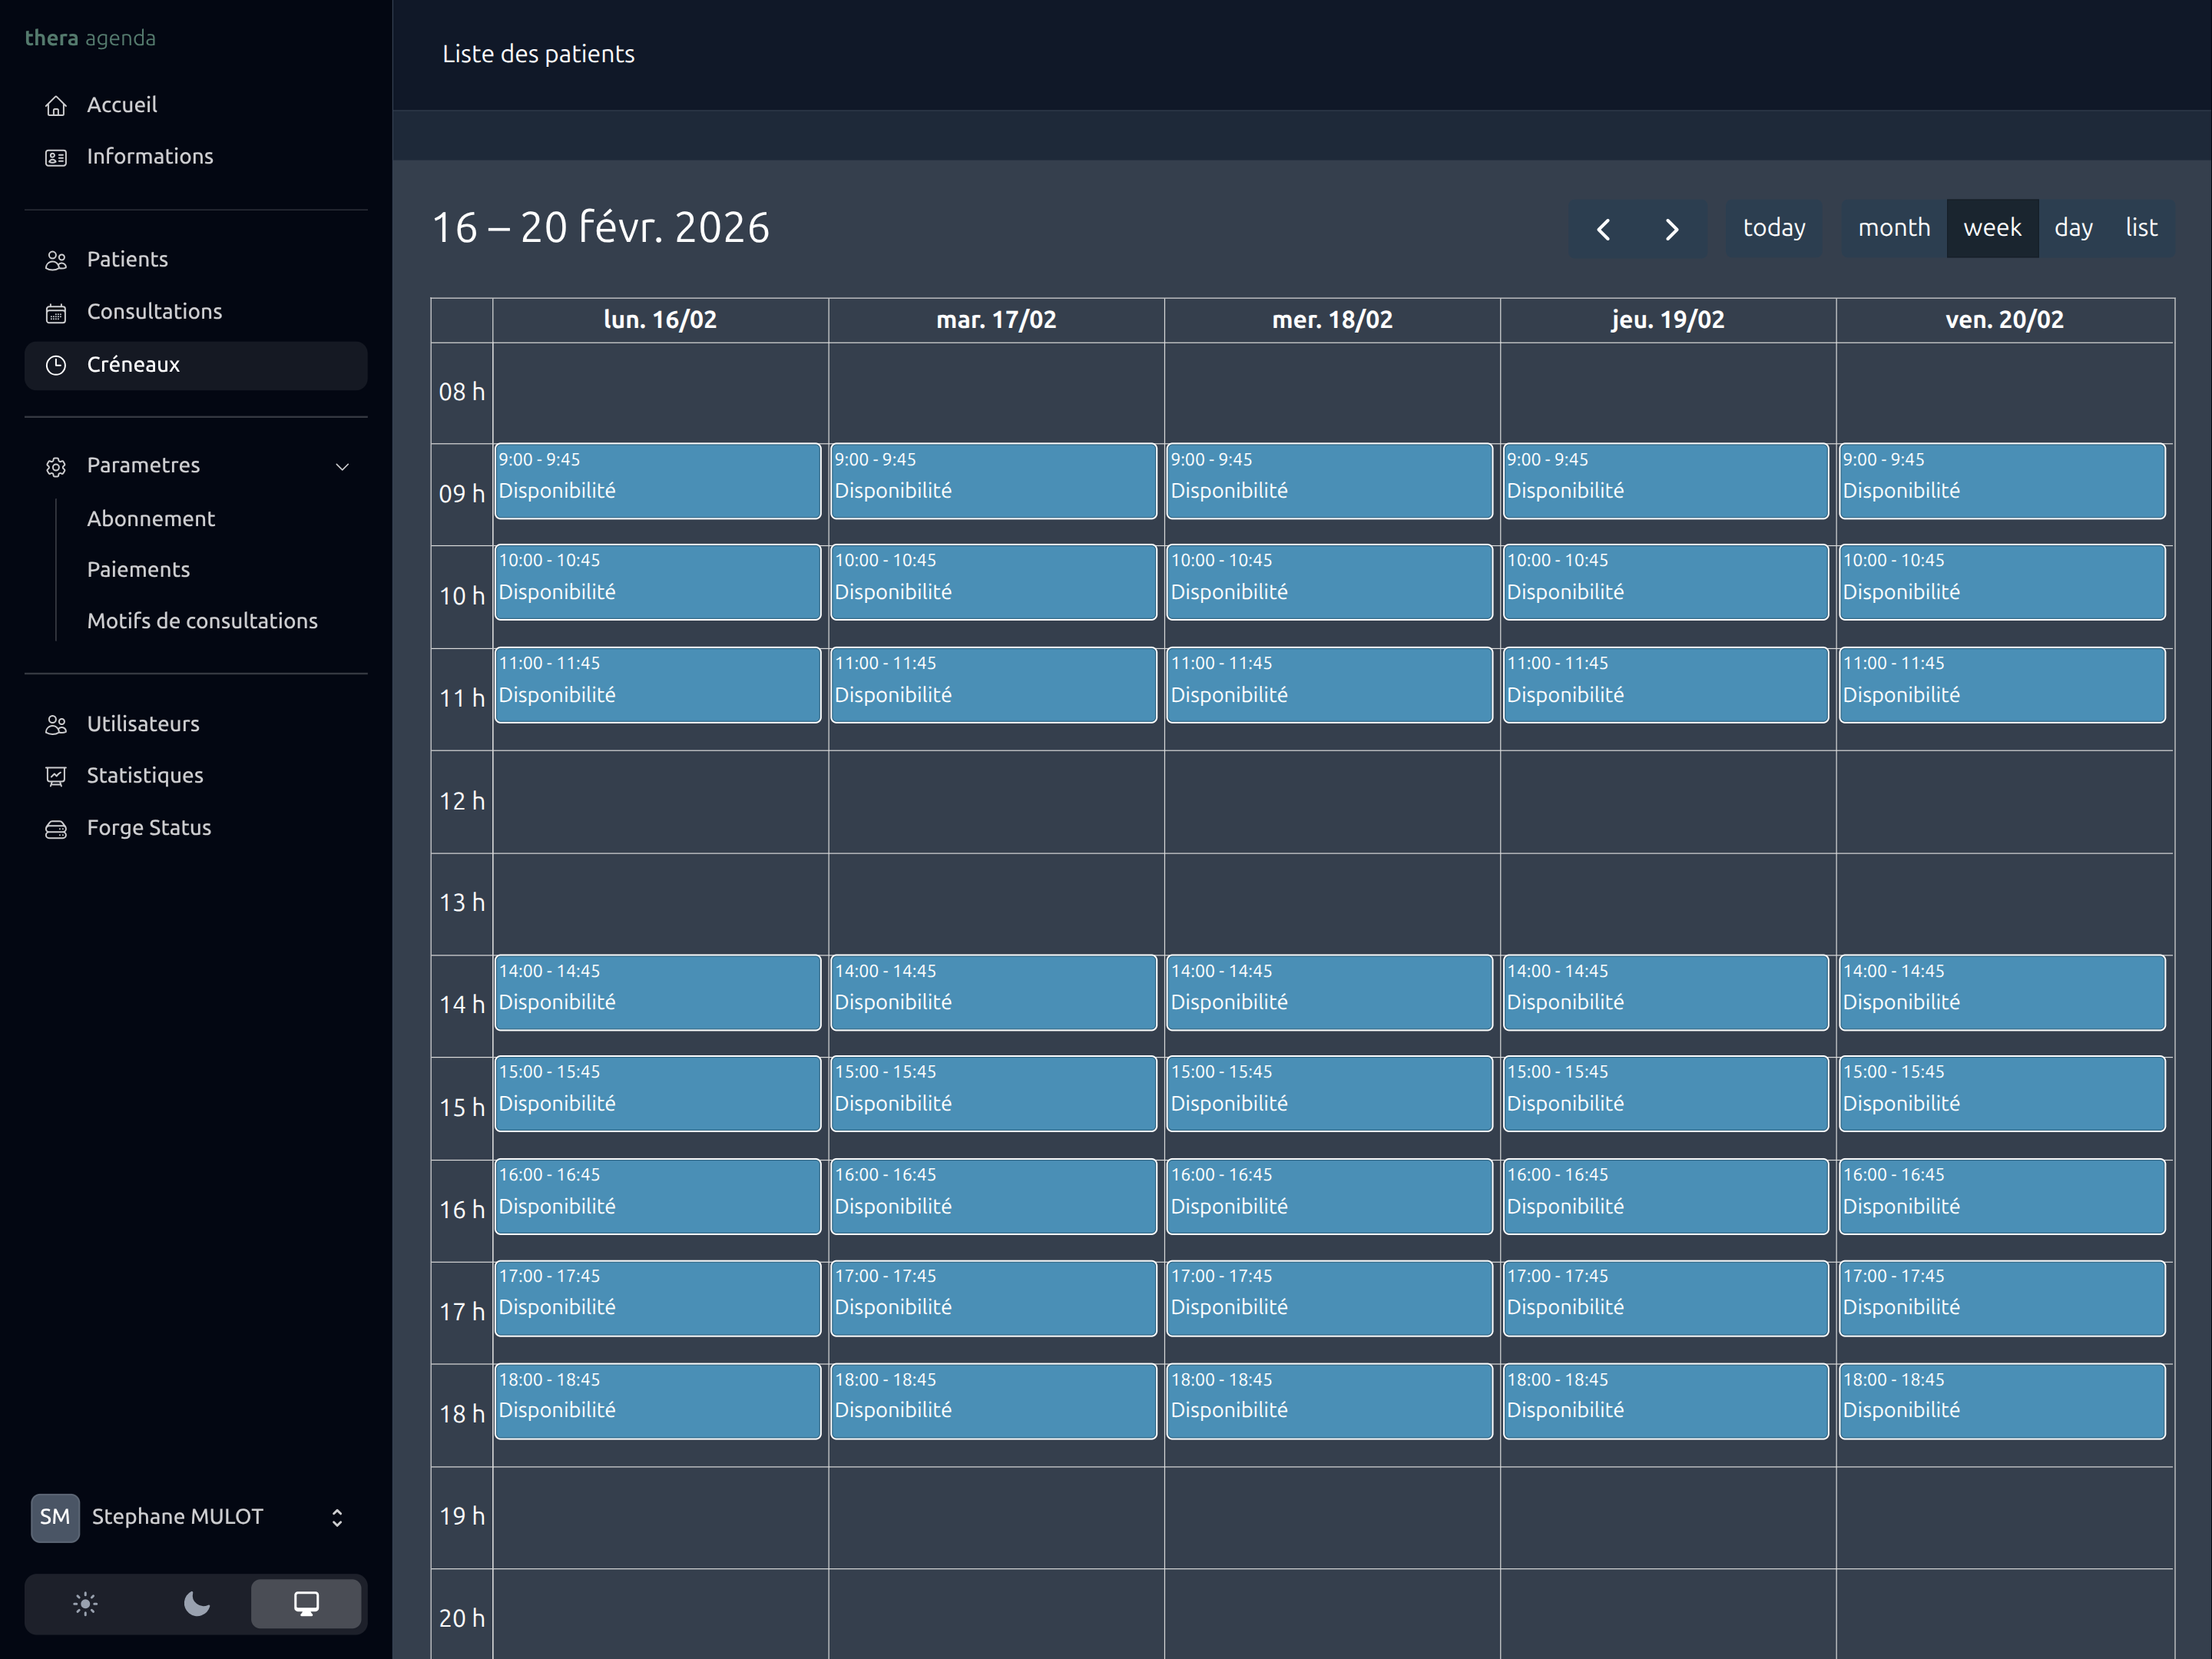The image size is (2212, 1659).
Task: Open Consultations via the calendar icon
Action: [57, 312]
